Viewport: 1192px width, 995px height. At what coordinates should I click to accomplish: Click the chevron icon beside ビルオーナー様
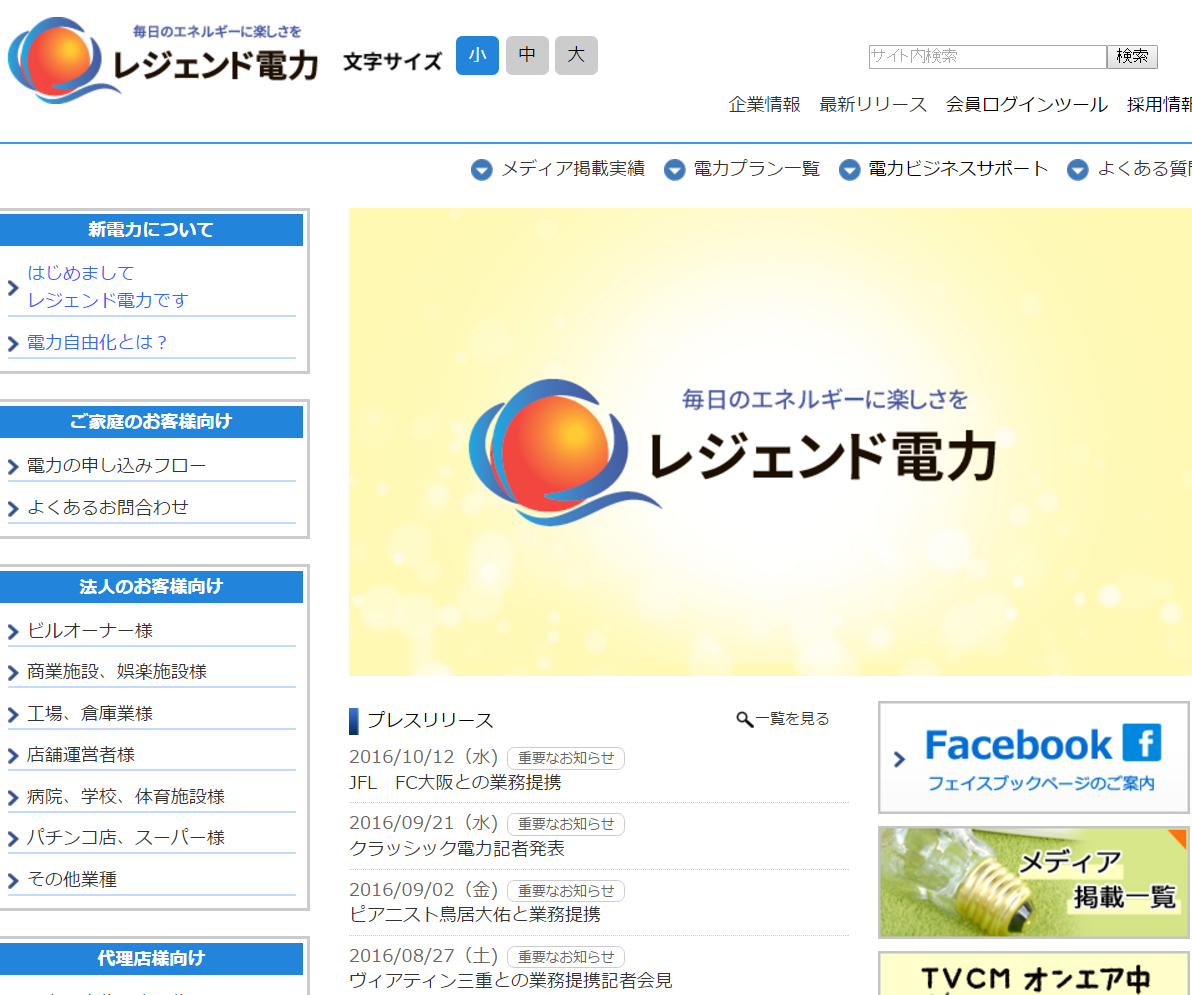tap(13, 632)
